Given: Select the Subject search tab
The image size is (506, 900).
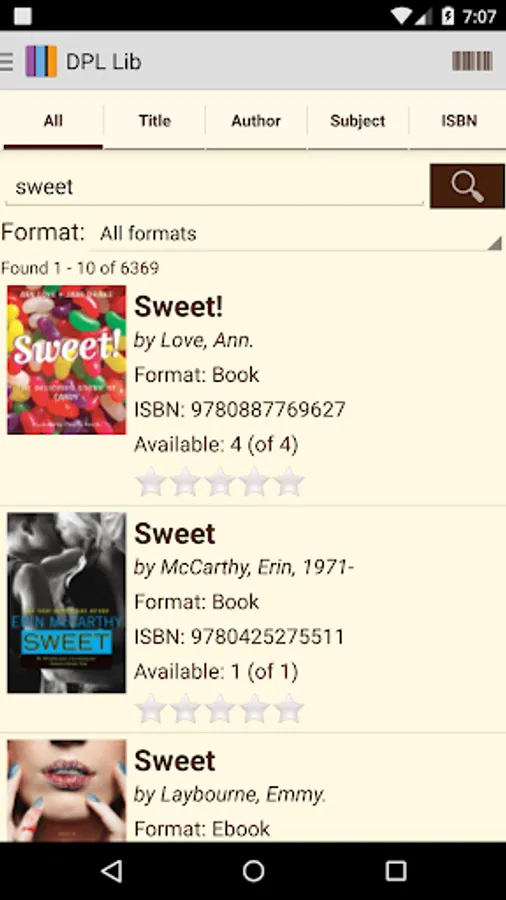Looking at the screenshot, I should (x=357, y=121).
